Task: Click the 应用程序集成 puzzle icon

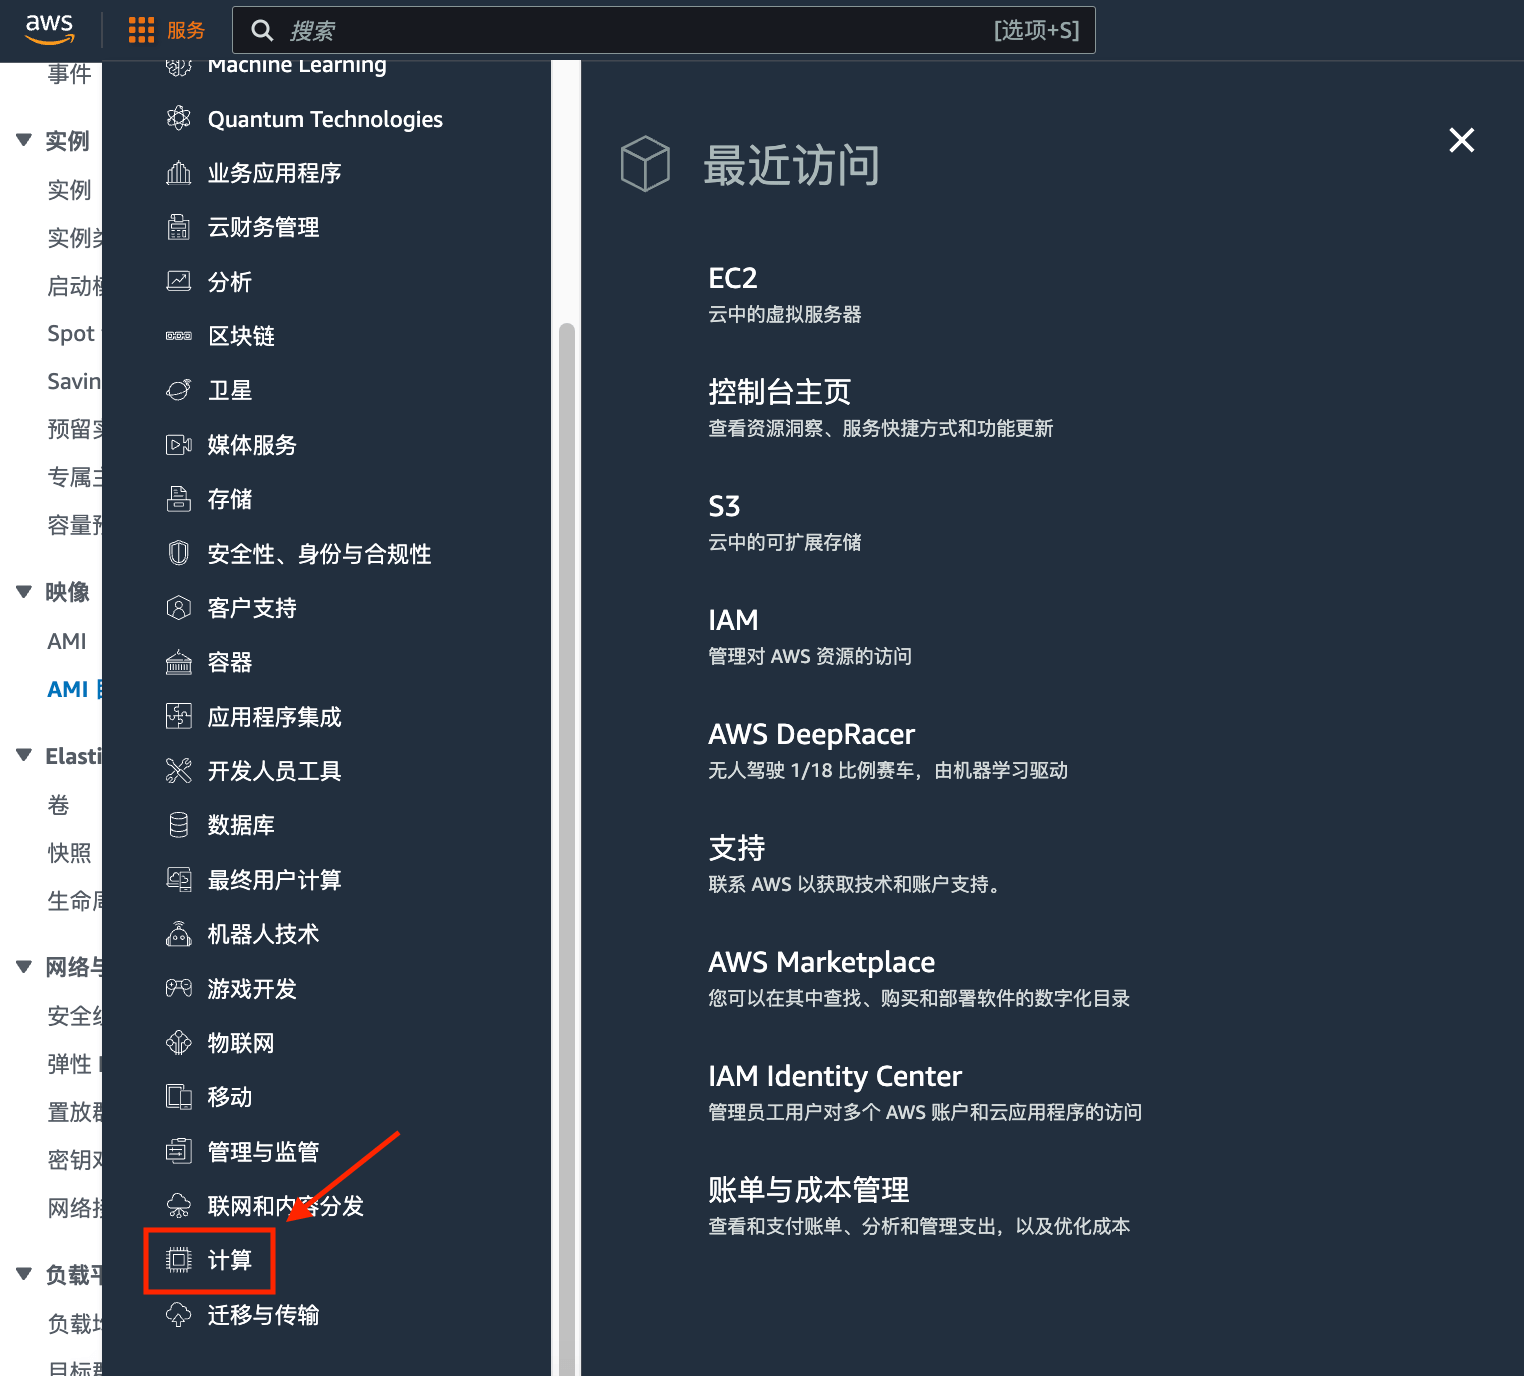Action: coord(179,716)
